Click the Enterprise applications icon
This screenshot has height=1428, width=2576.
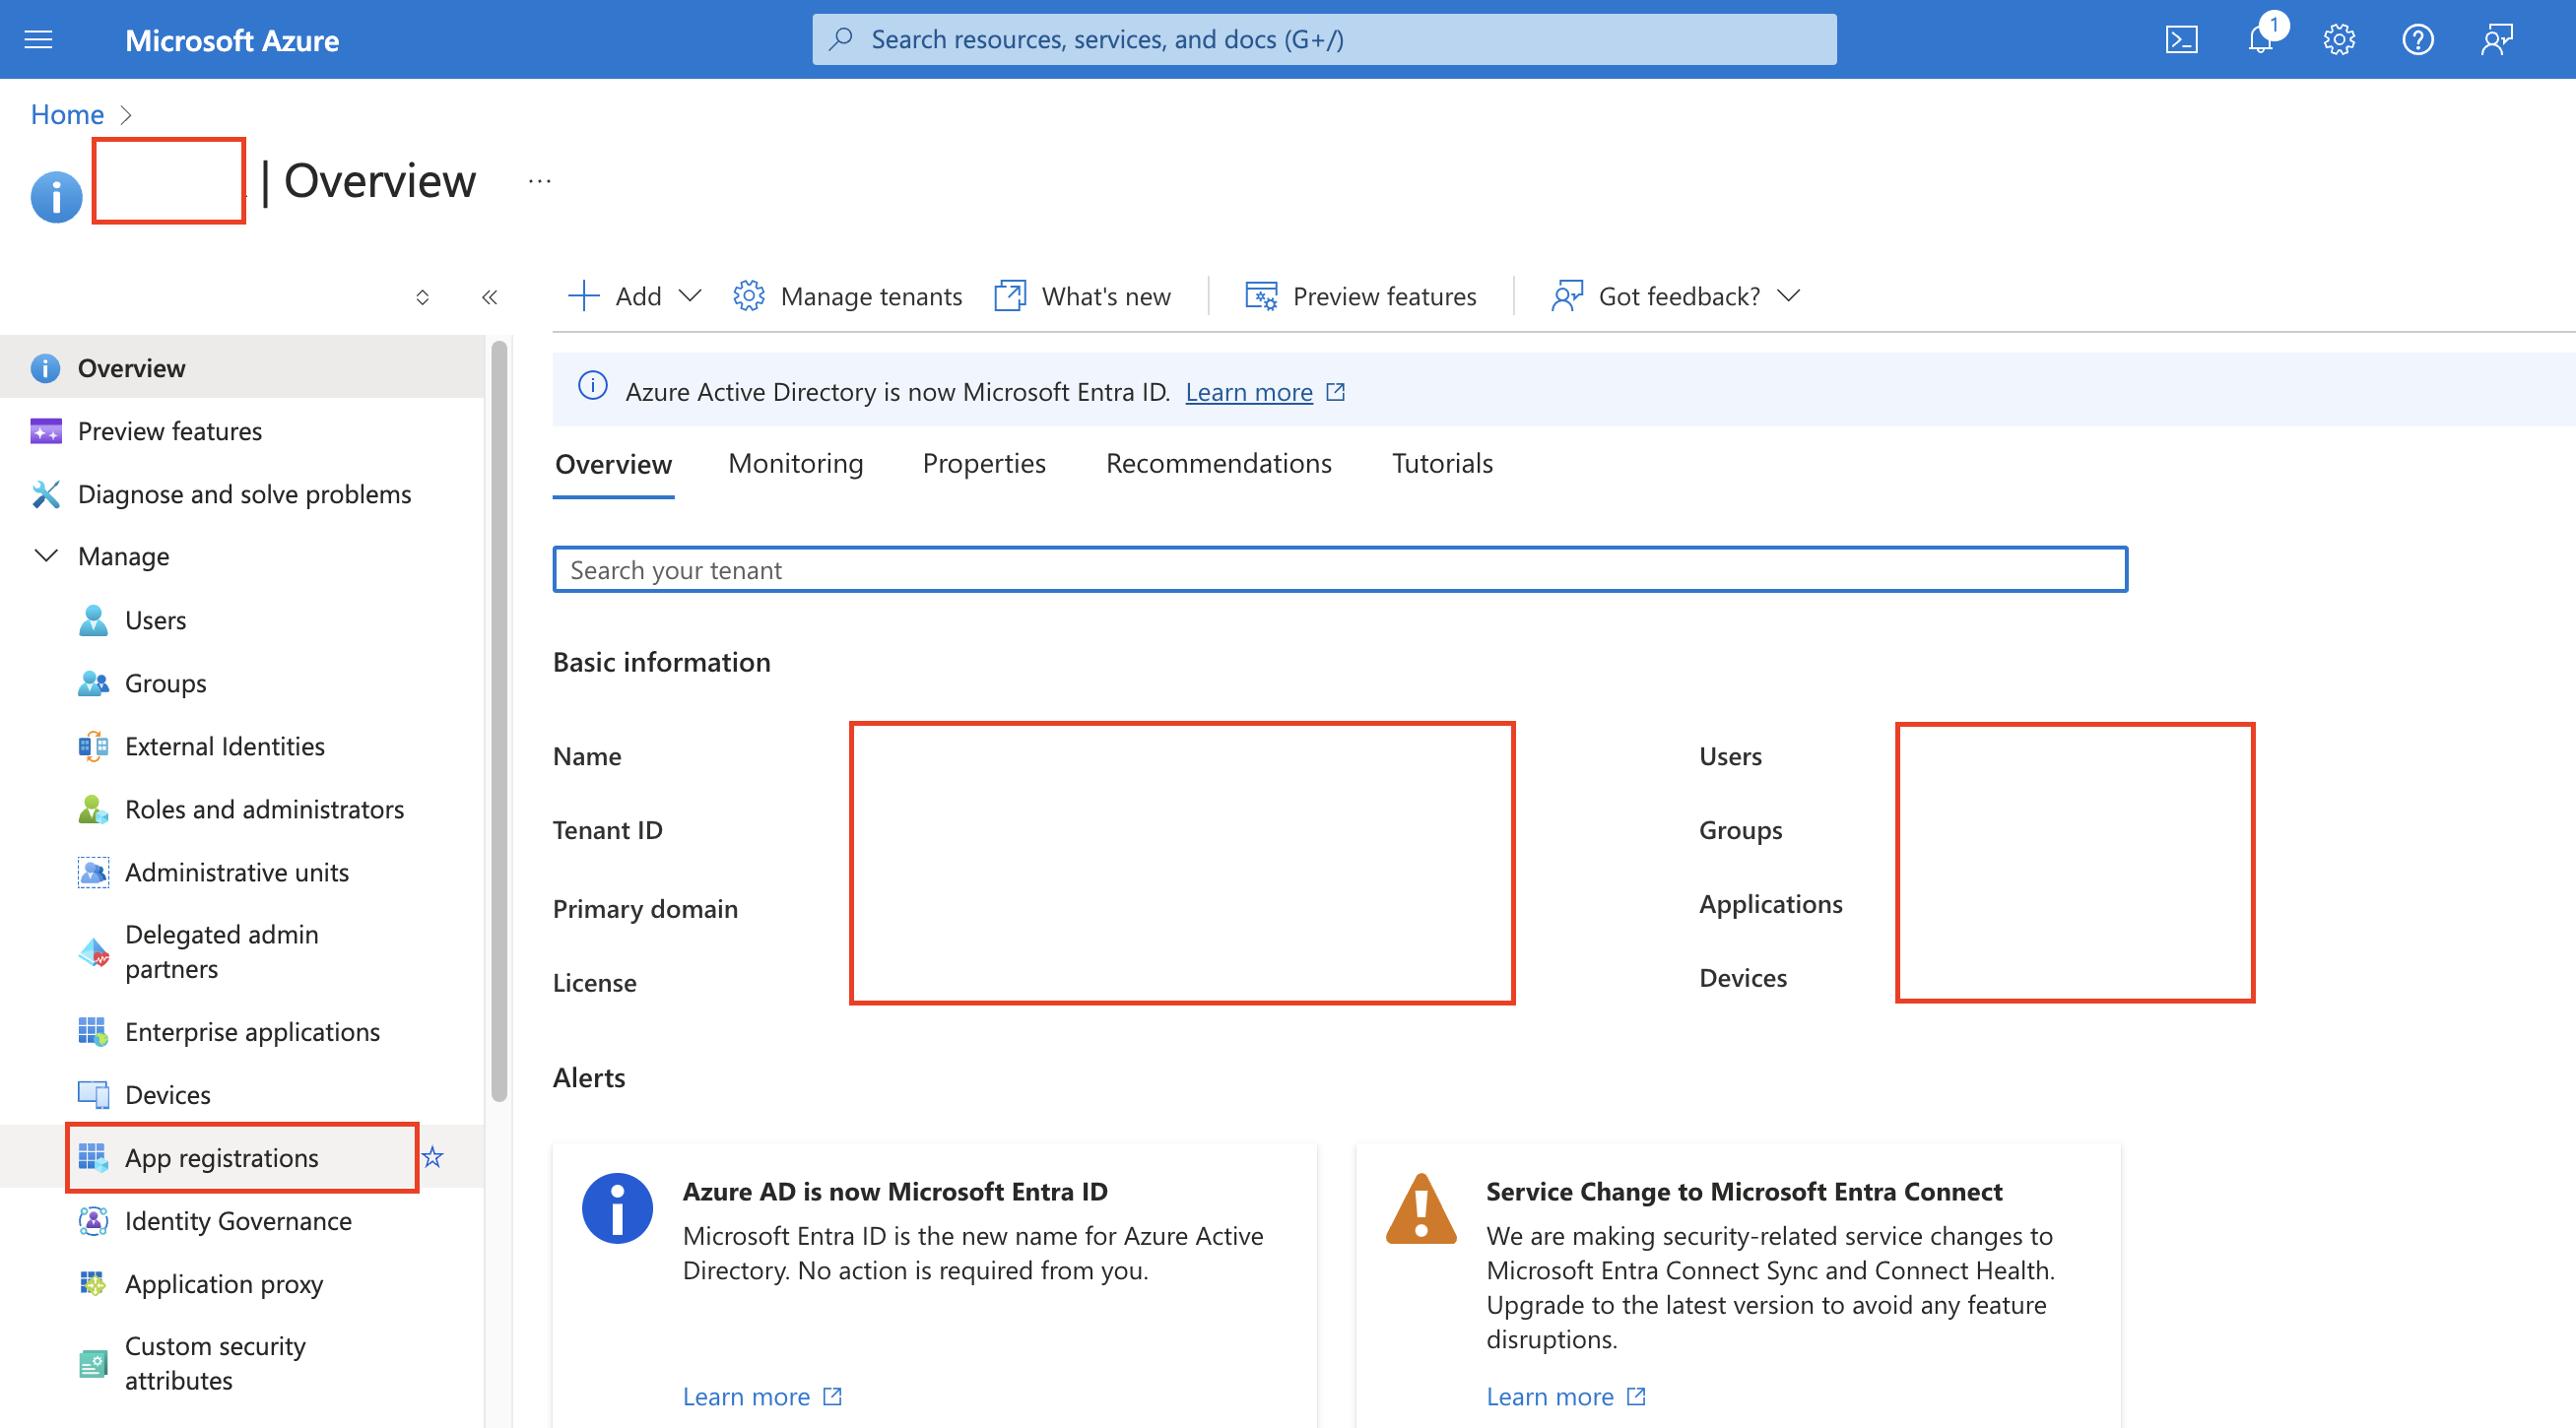[x=93, y=1032]
